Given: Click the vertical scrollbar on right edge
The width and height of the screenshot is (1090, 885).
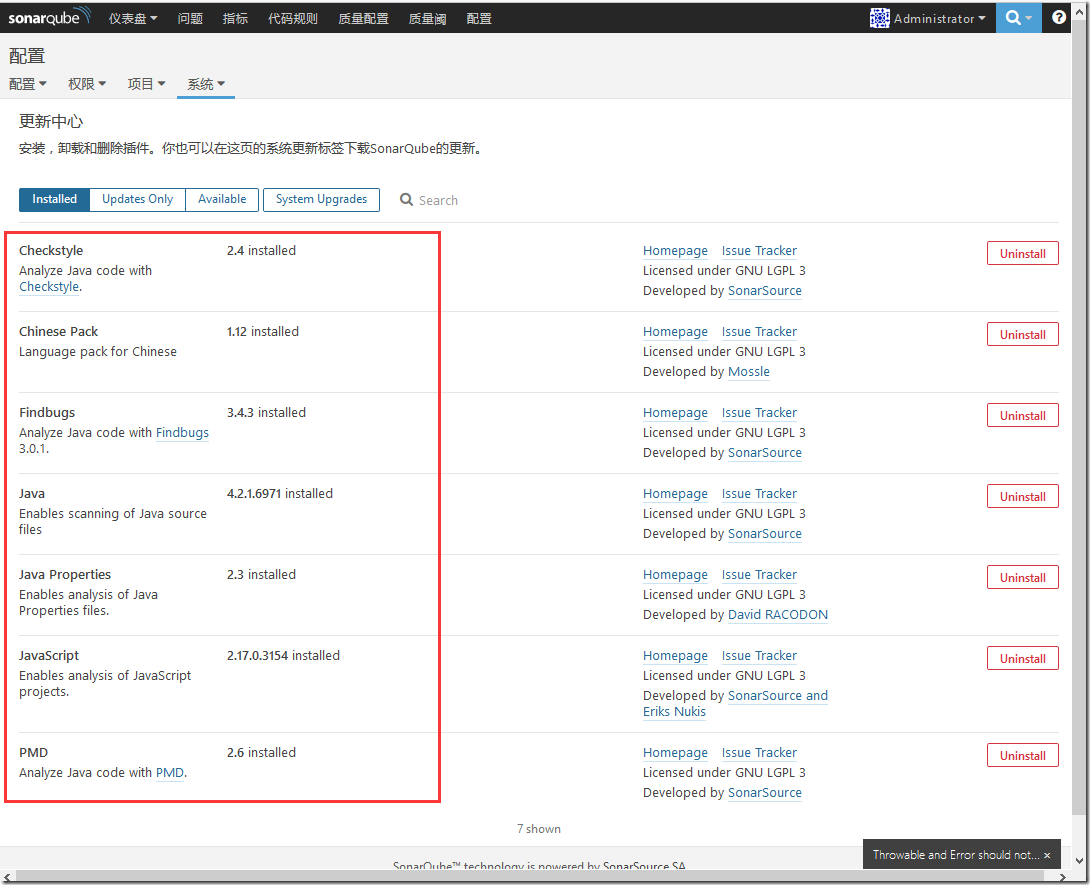Looking at the screenshot, I should pyautogui.click(x=1081, y=417).
